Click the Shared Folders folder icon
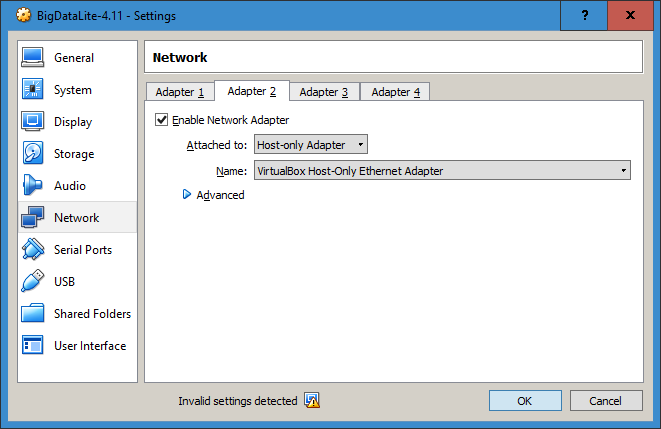 click(x=32, y=313)
